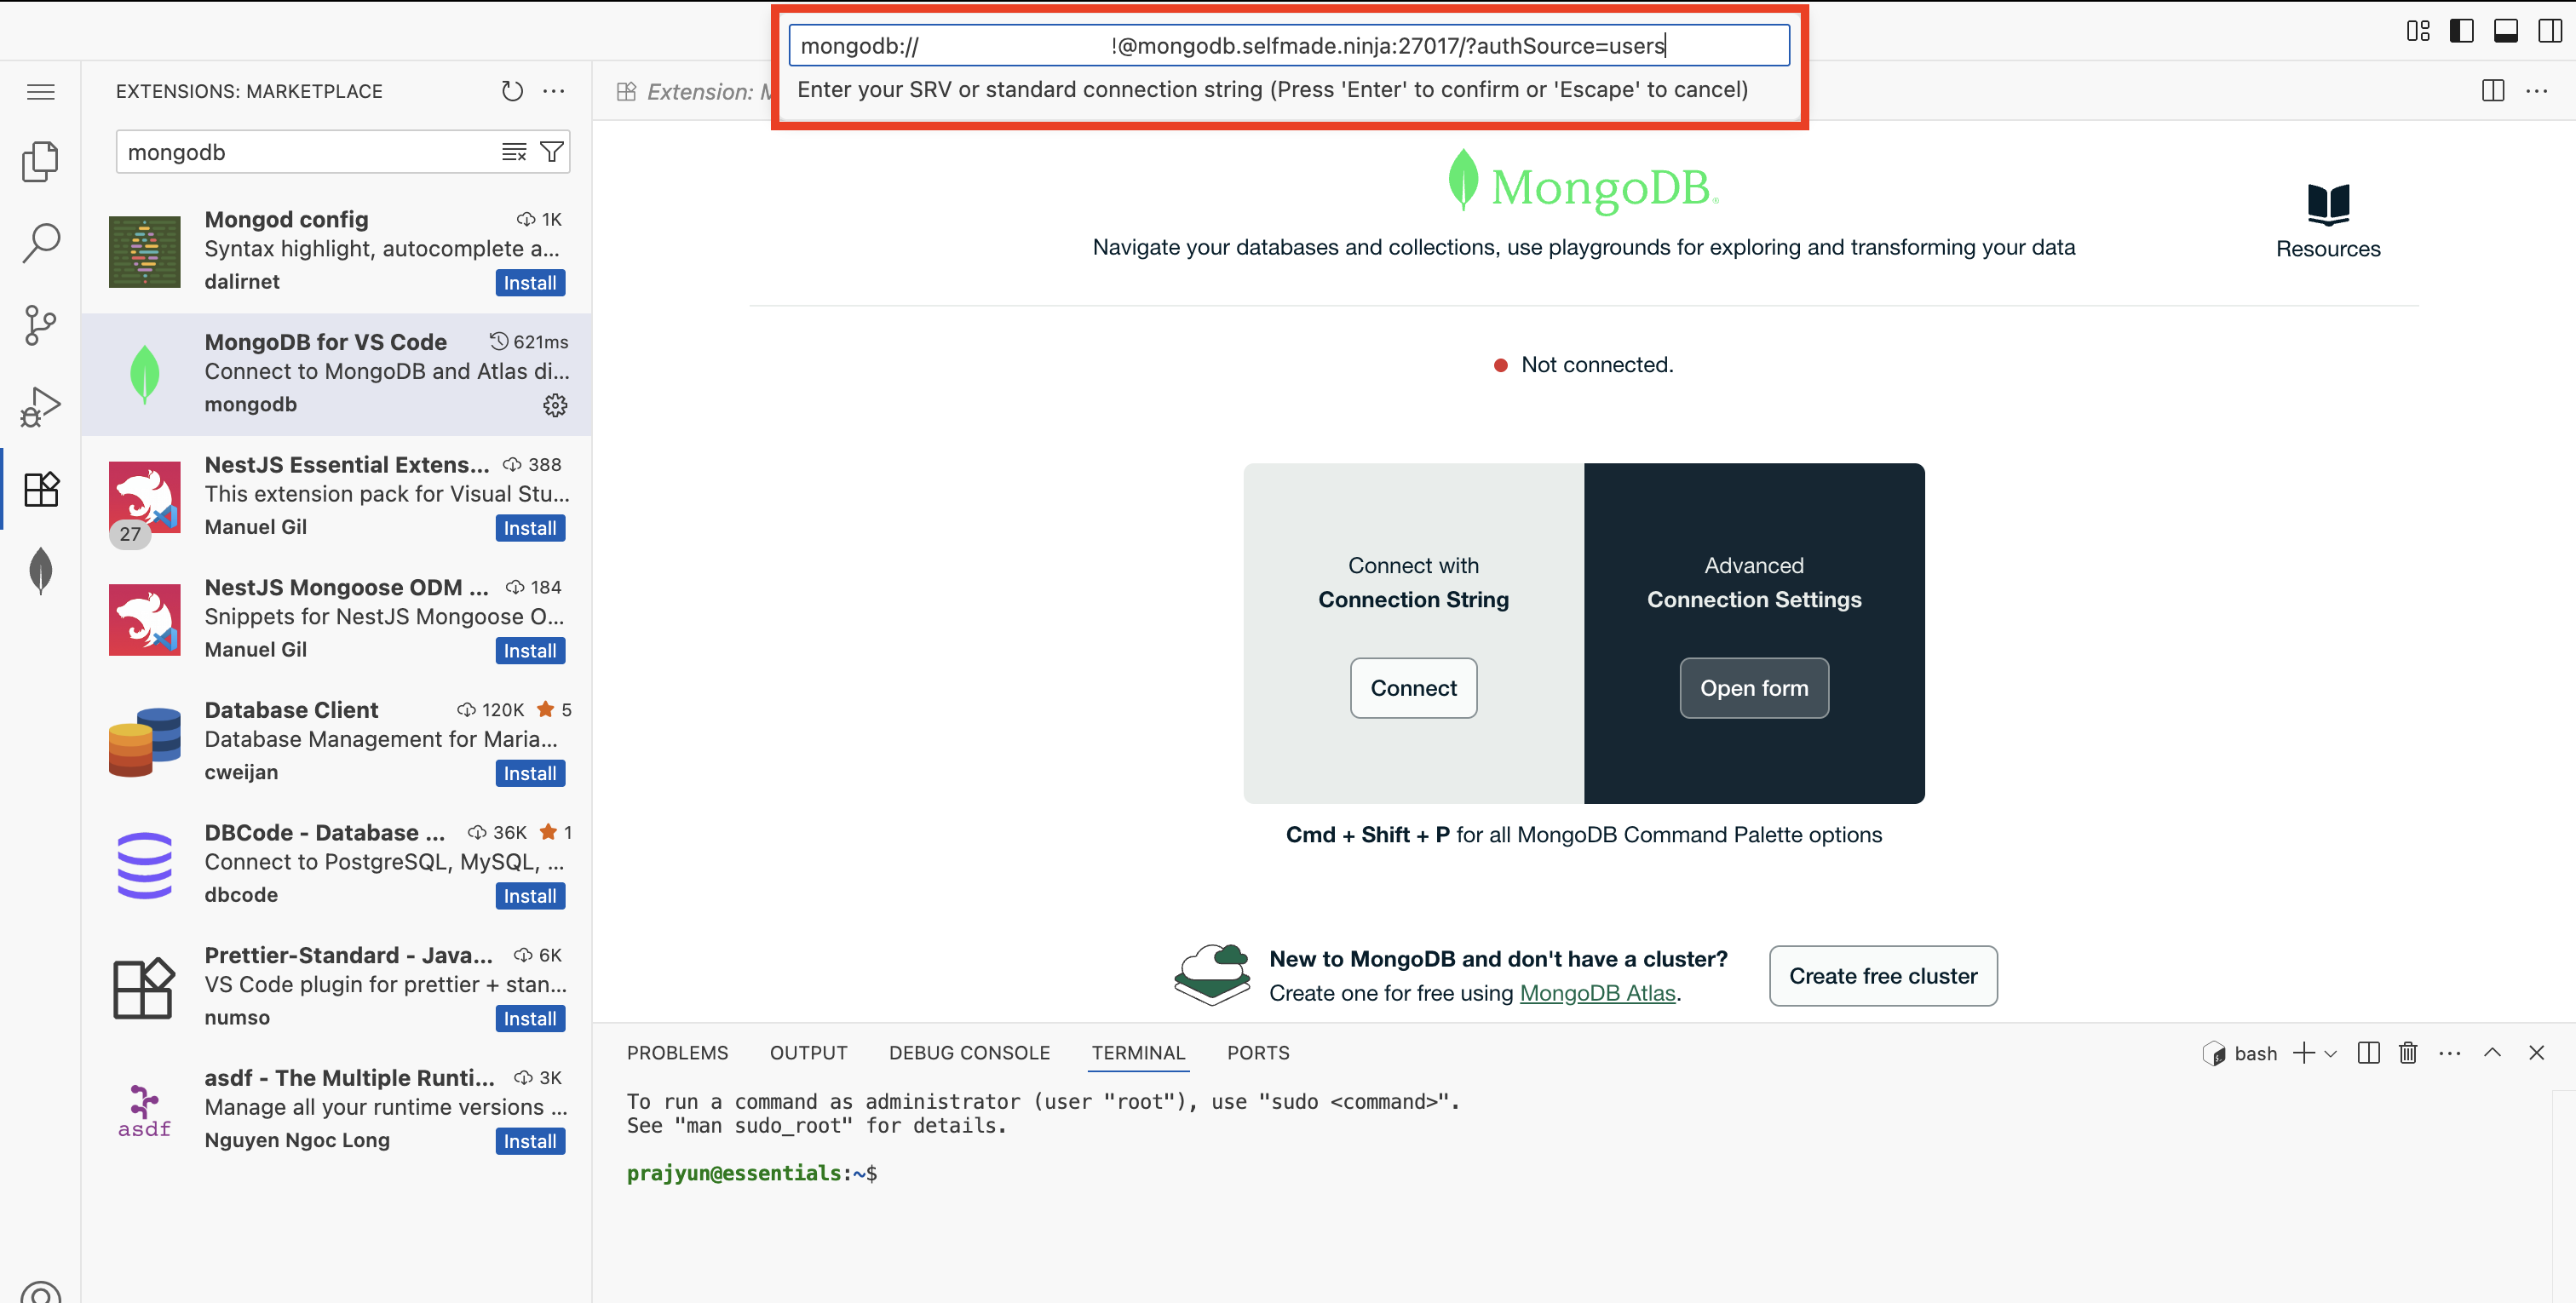
Task: Open MongoDB leaf view in activity bar
Action: 41,571
